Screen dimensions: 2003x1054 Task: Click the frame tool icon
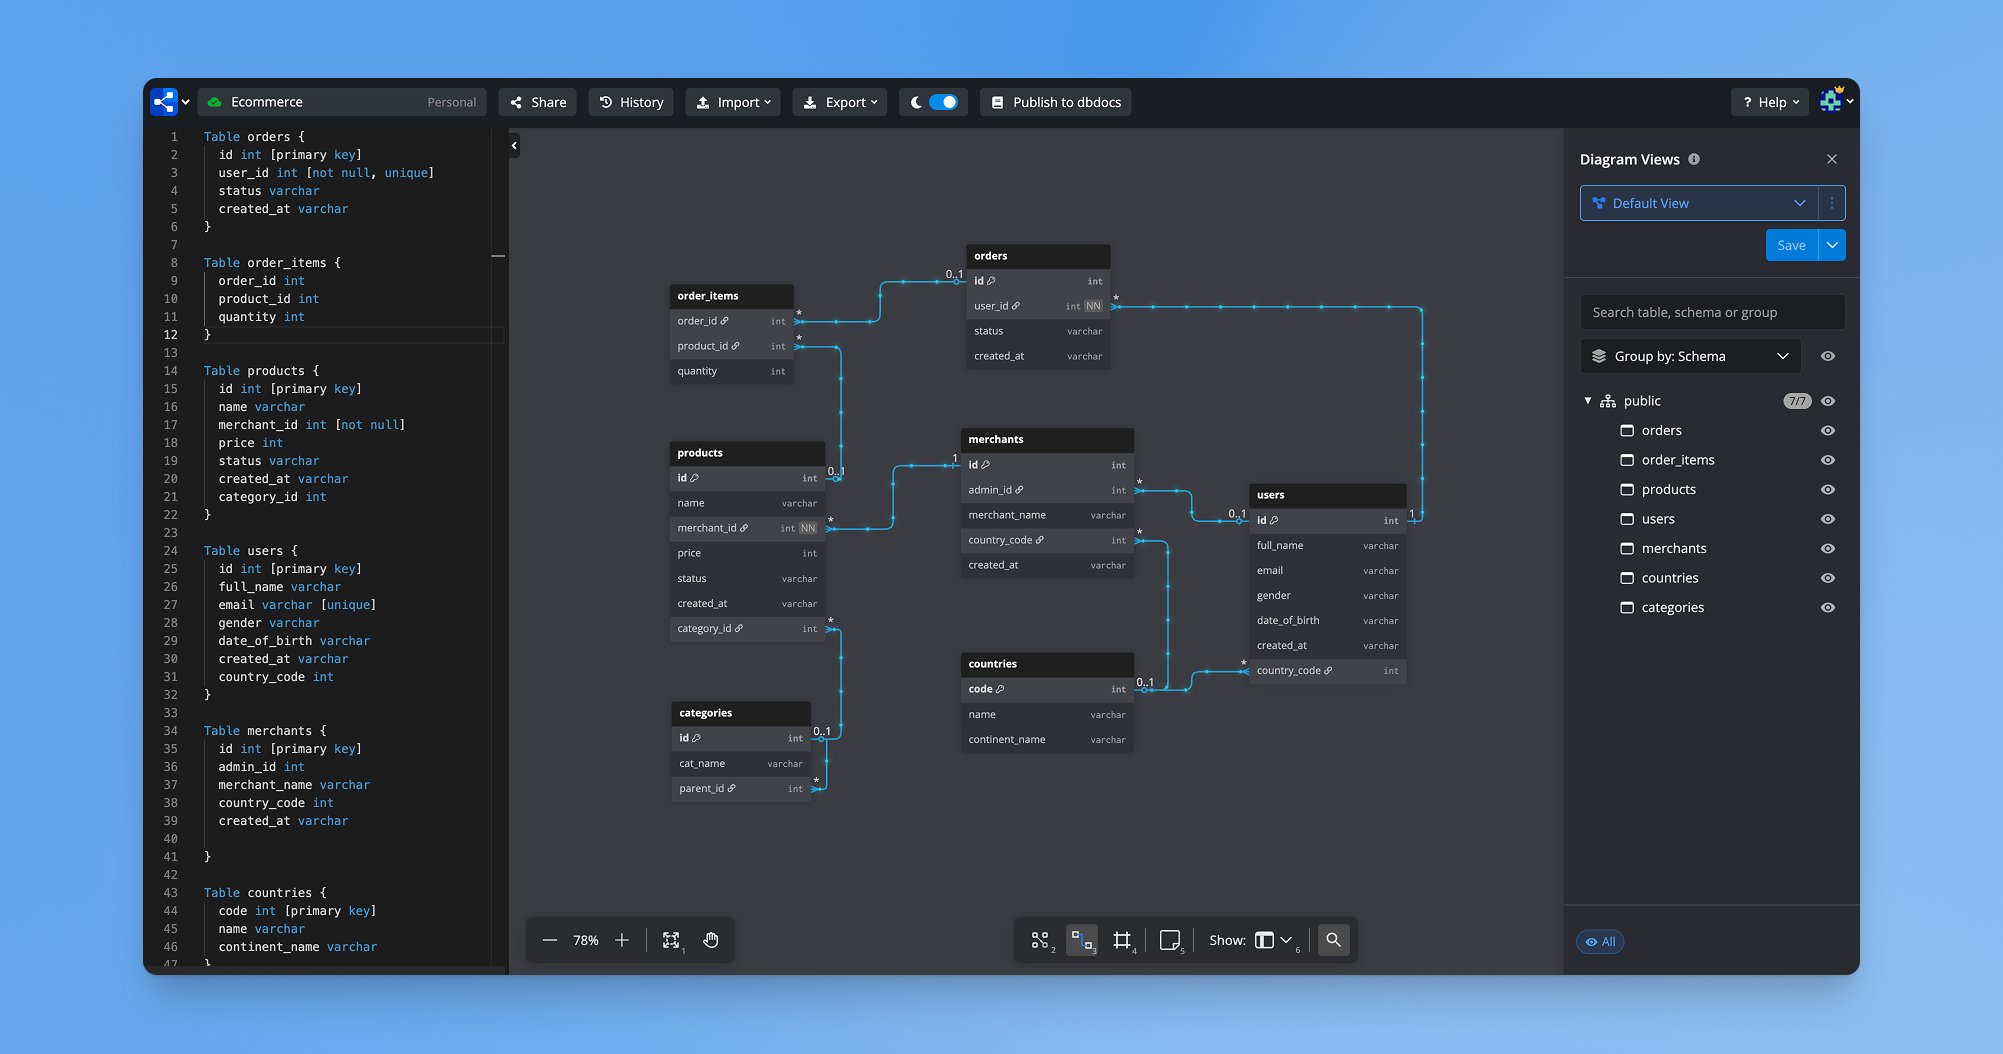1123,940
